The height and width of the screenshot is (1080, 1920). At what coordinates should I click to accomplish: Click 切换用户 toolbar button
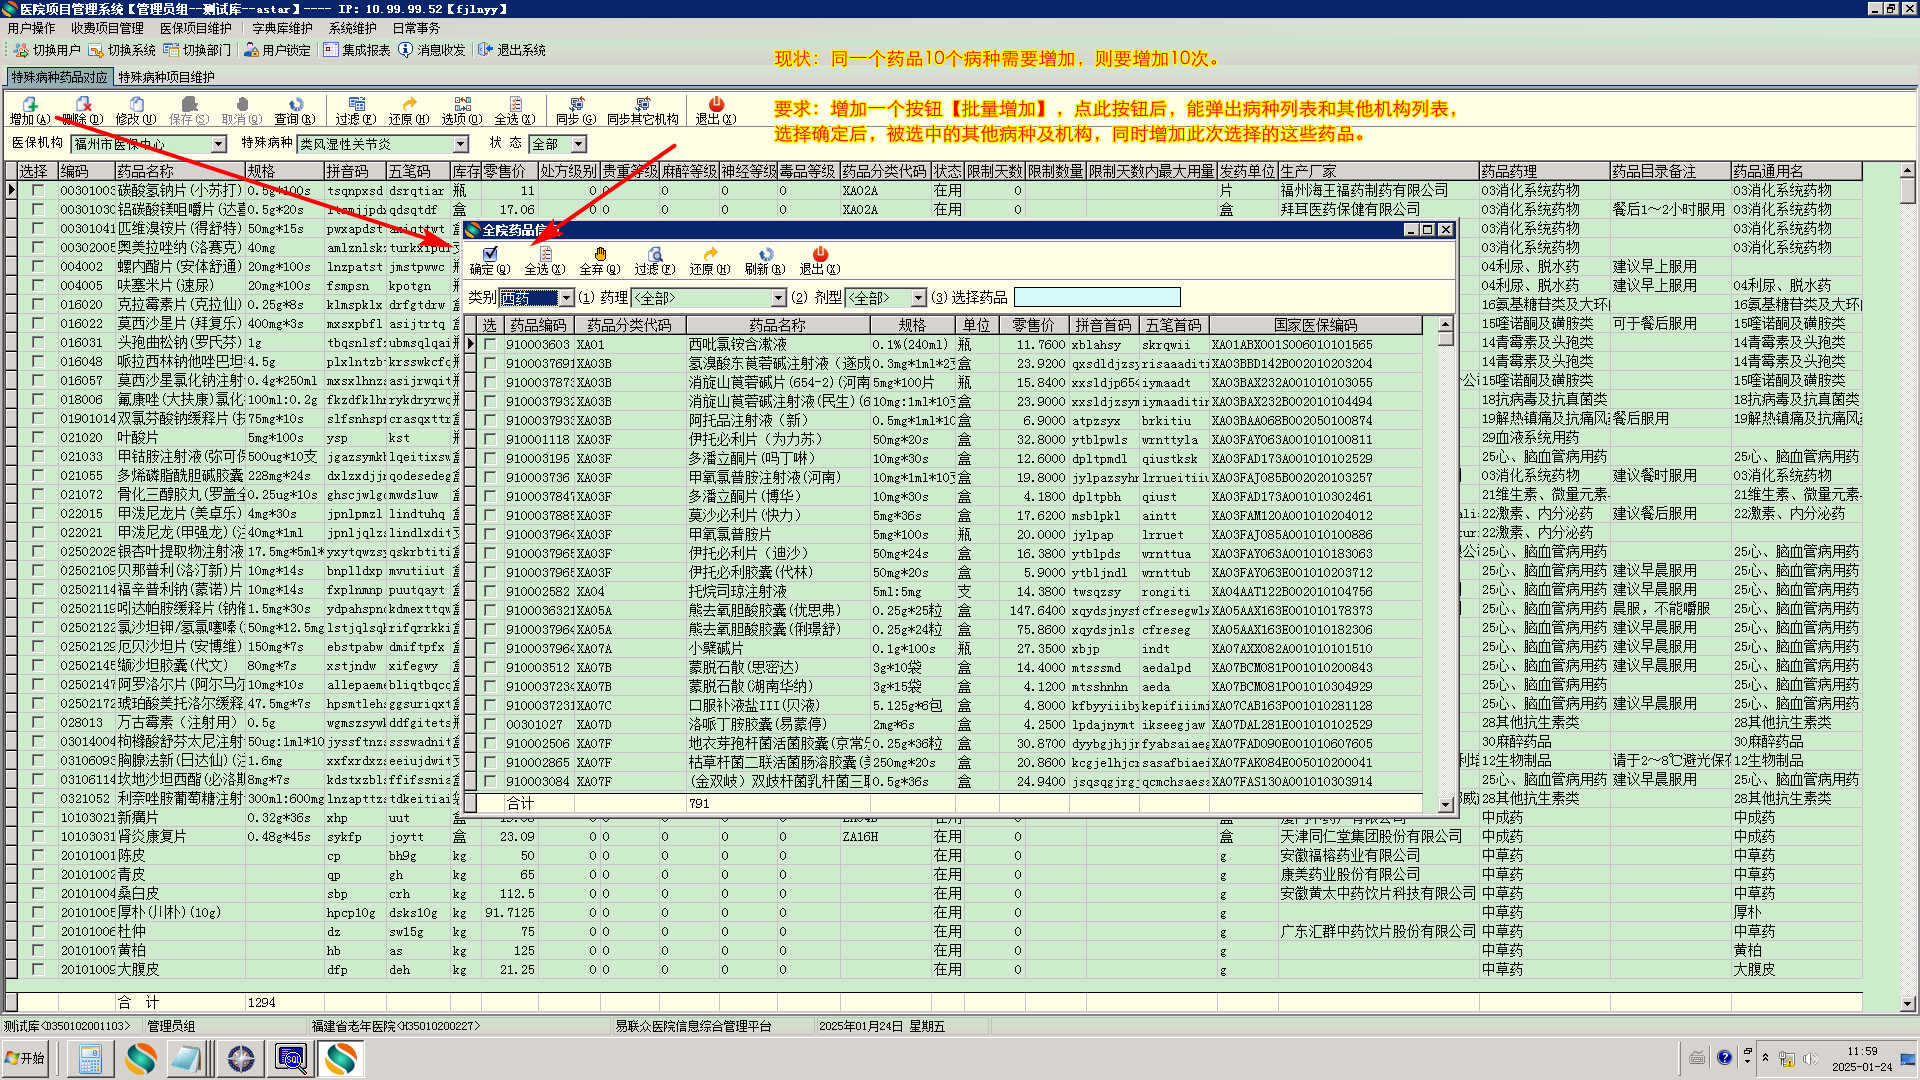click(x=48, y=50)
